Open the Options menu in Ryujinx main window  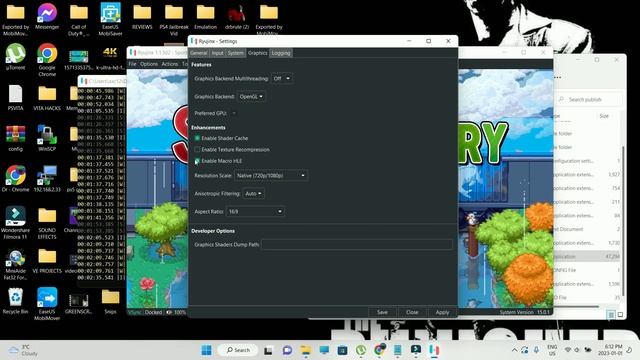149,64
